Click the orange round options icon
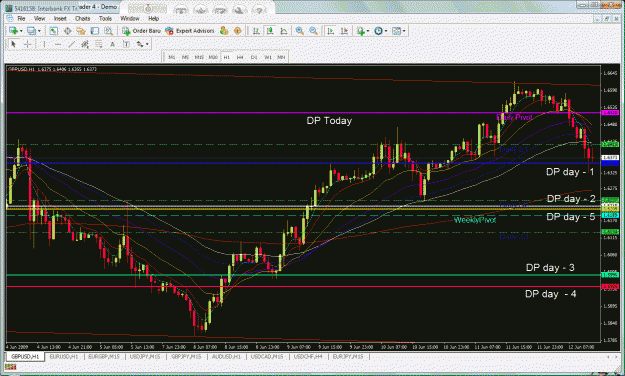 (x=238, y=31)
